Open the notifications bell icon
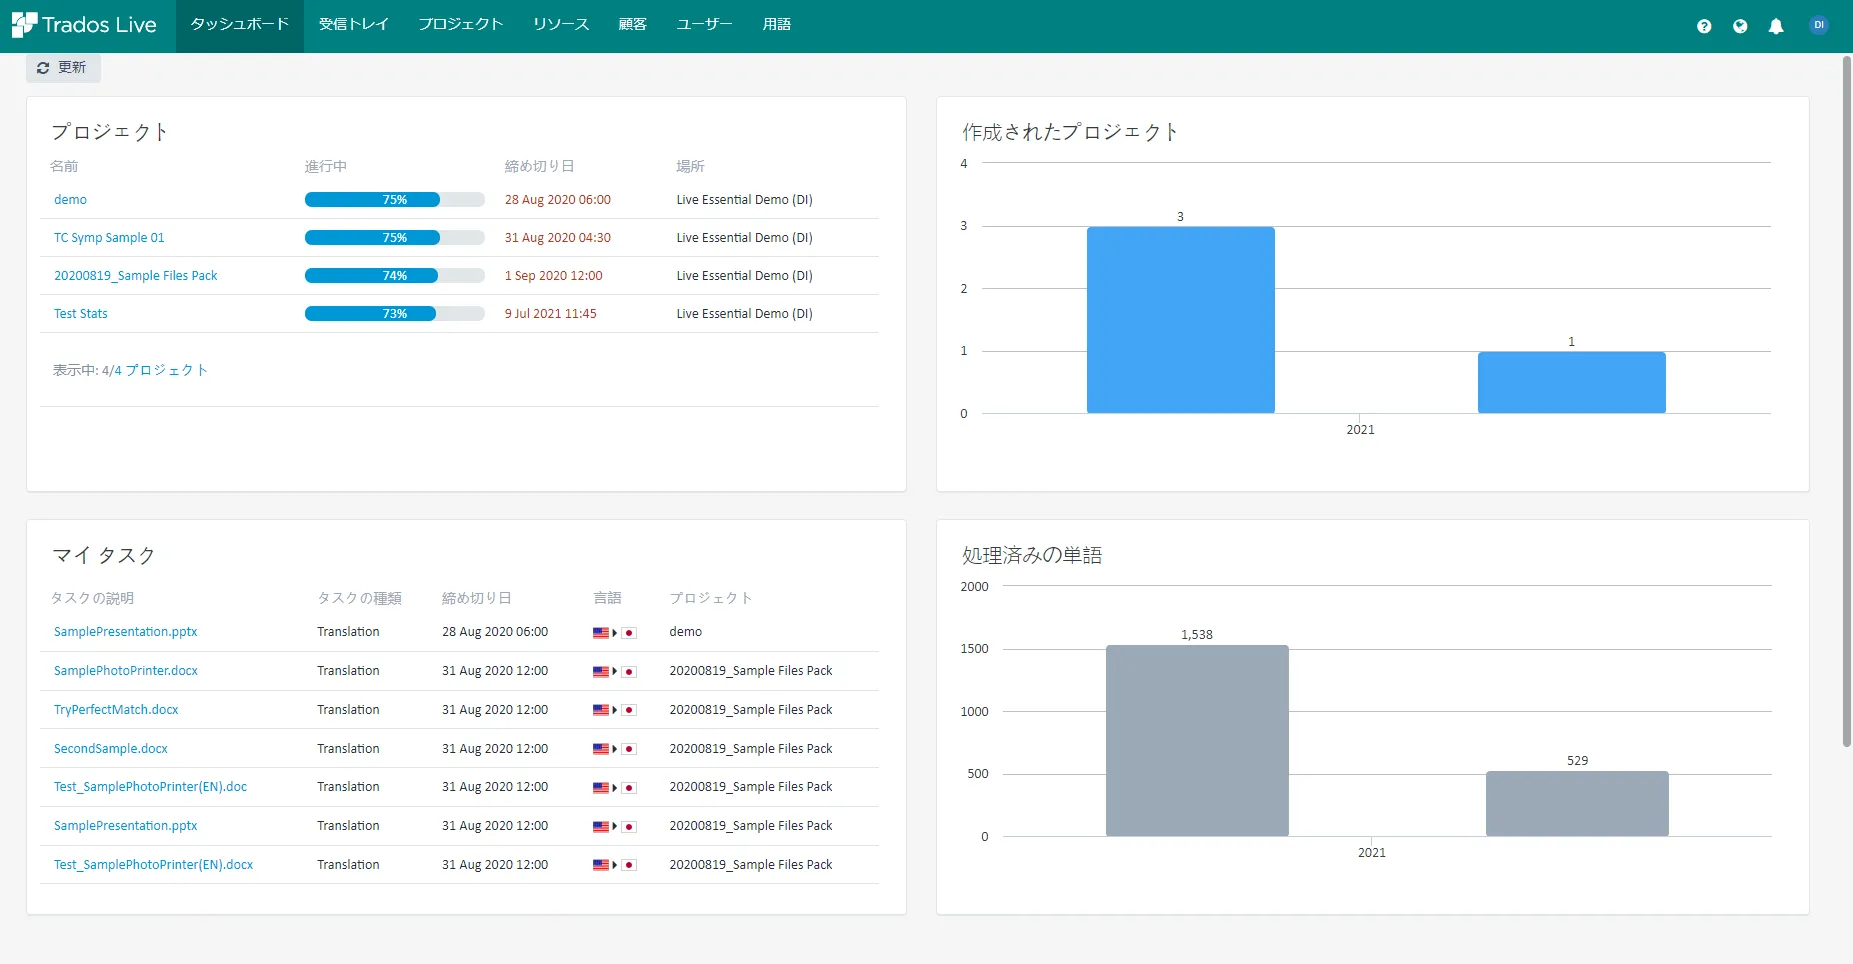This screenshot has width=1853, height=964. 1776,26
